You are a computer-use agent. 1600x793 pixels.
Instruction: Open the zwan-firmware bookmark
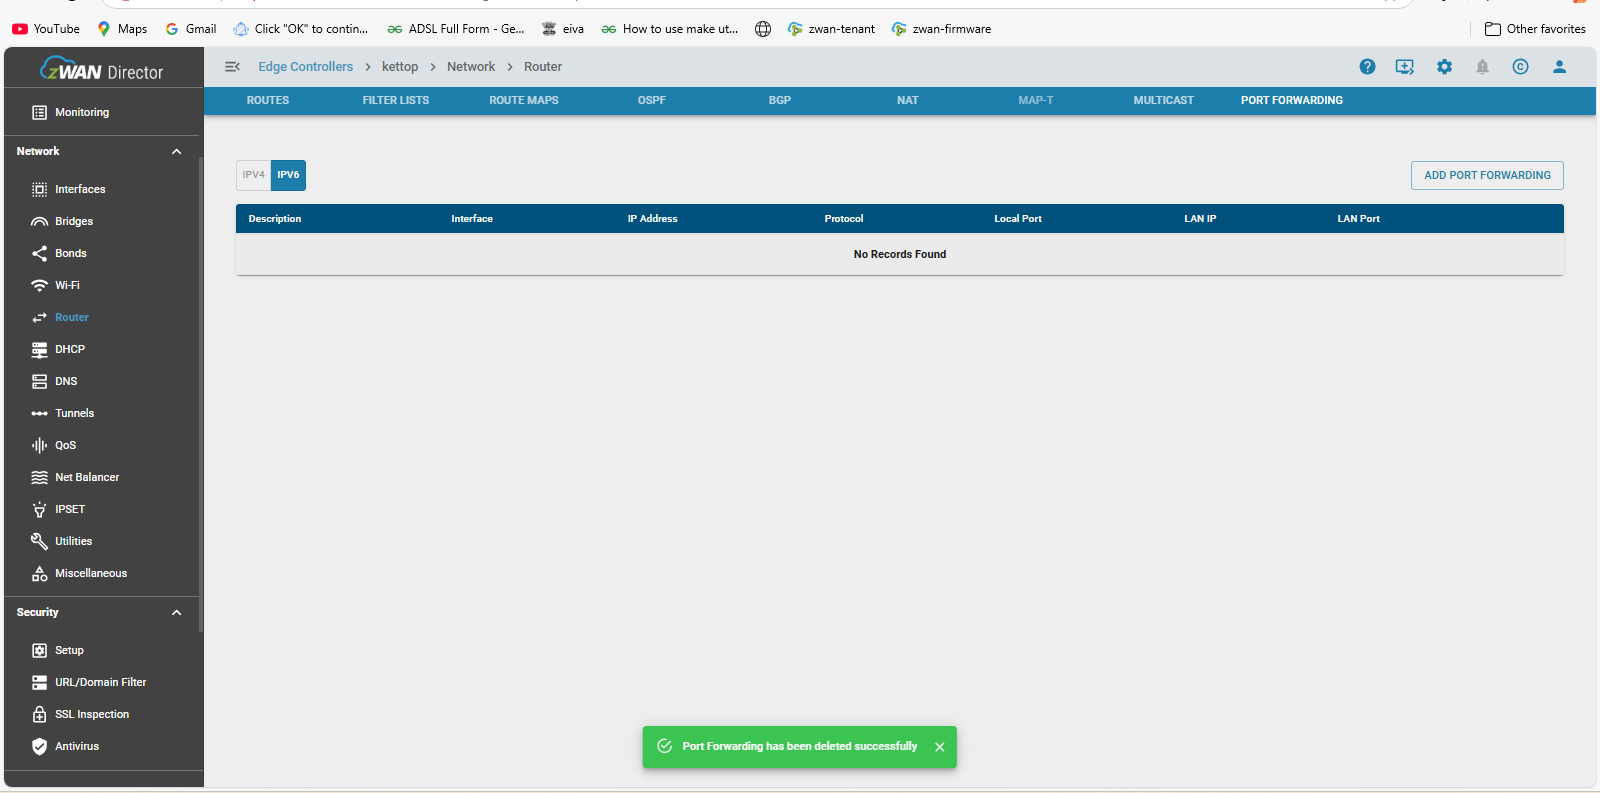click(x=951, y=29)
